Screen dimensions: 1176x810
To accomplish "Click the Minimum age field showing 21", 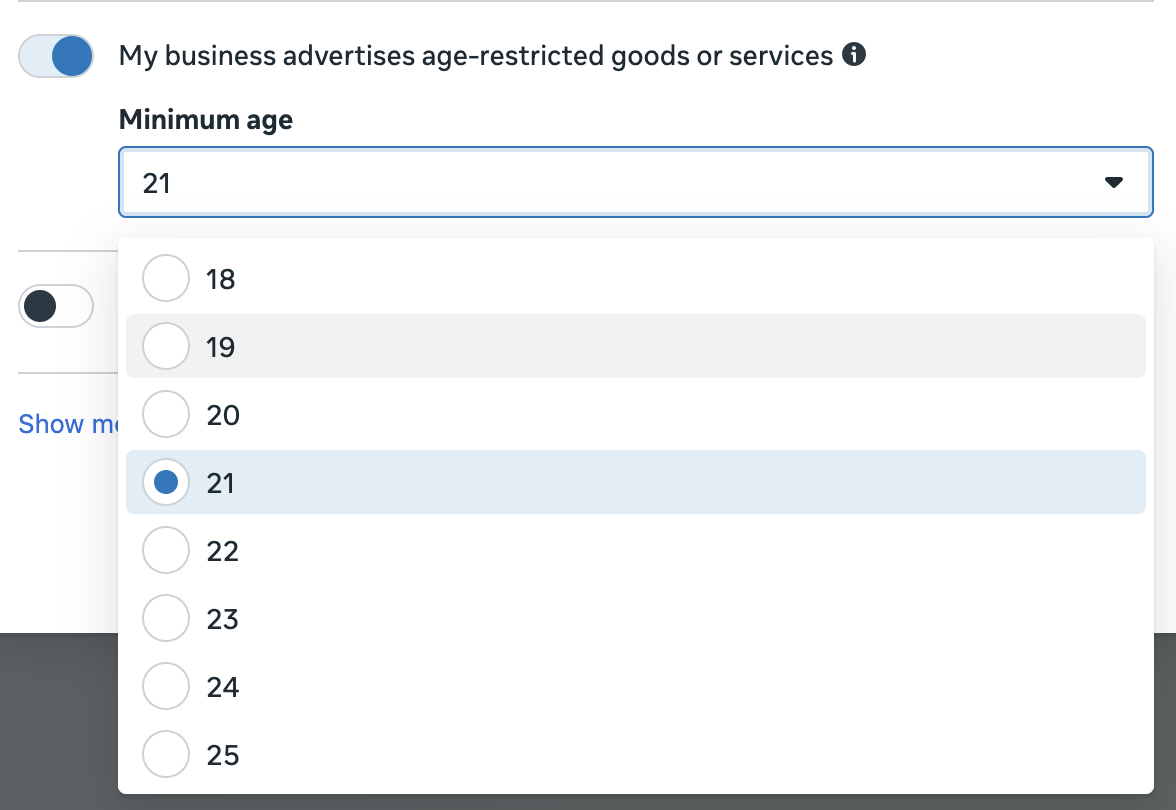I will (600, 183).
